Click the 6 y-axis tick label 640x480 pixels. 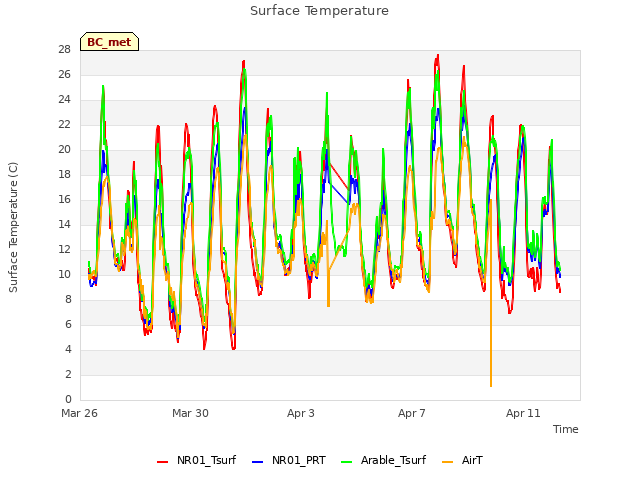68,324
